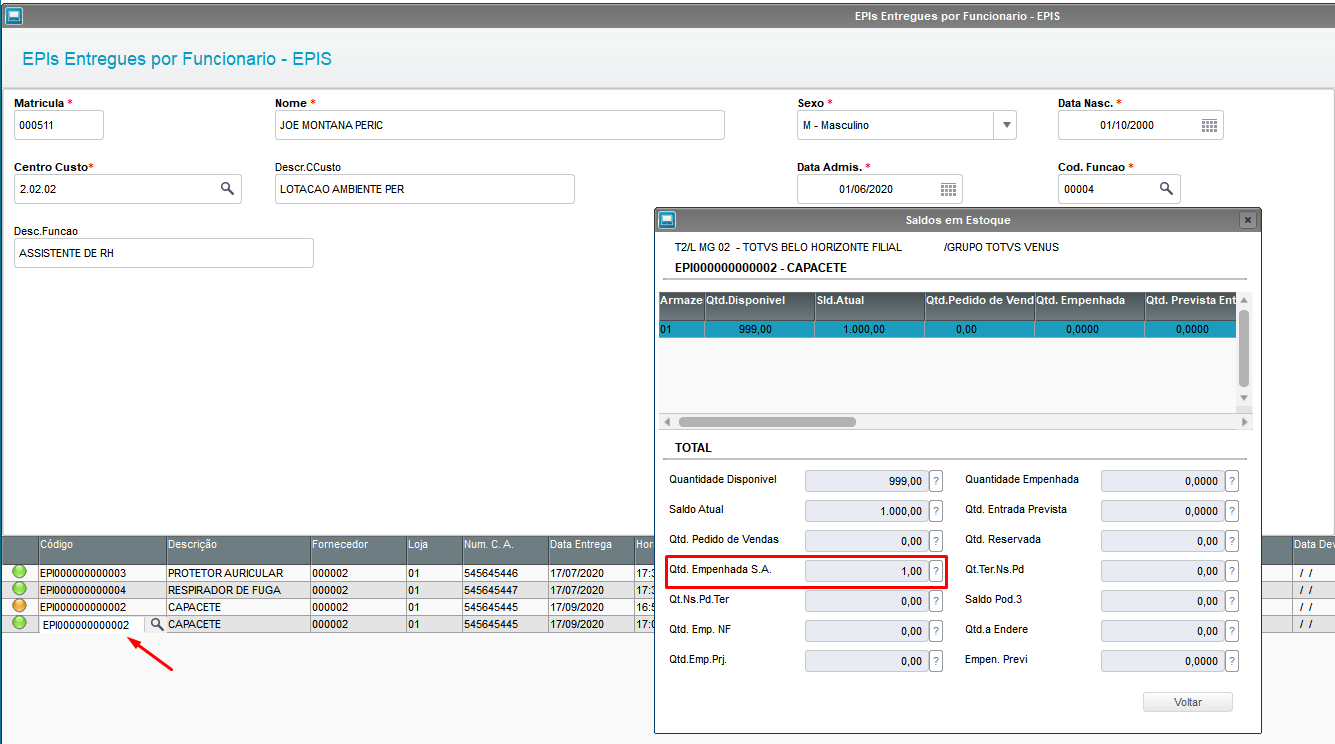Click the help icon next to Qtd.a Endere
Screen dimensions: 1335x744
tap(1232, 631)
